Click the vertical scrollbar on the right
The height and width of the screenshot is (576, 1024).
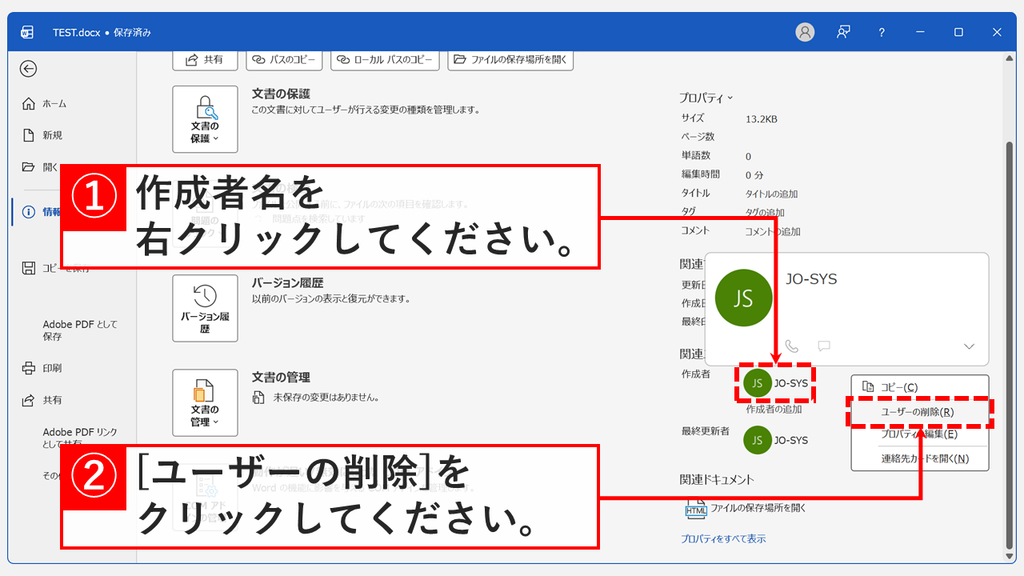(x=1009, y=343)
